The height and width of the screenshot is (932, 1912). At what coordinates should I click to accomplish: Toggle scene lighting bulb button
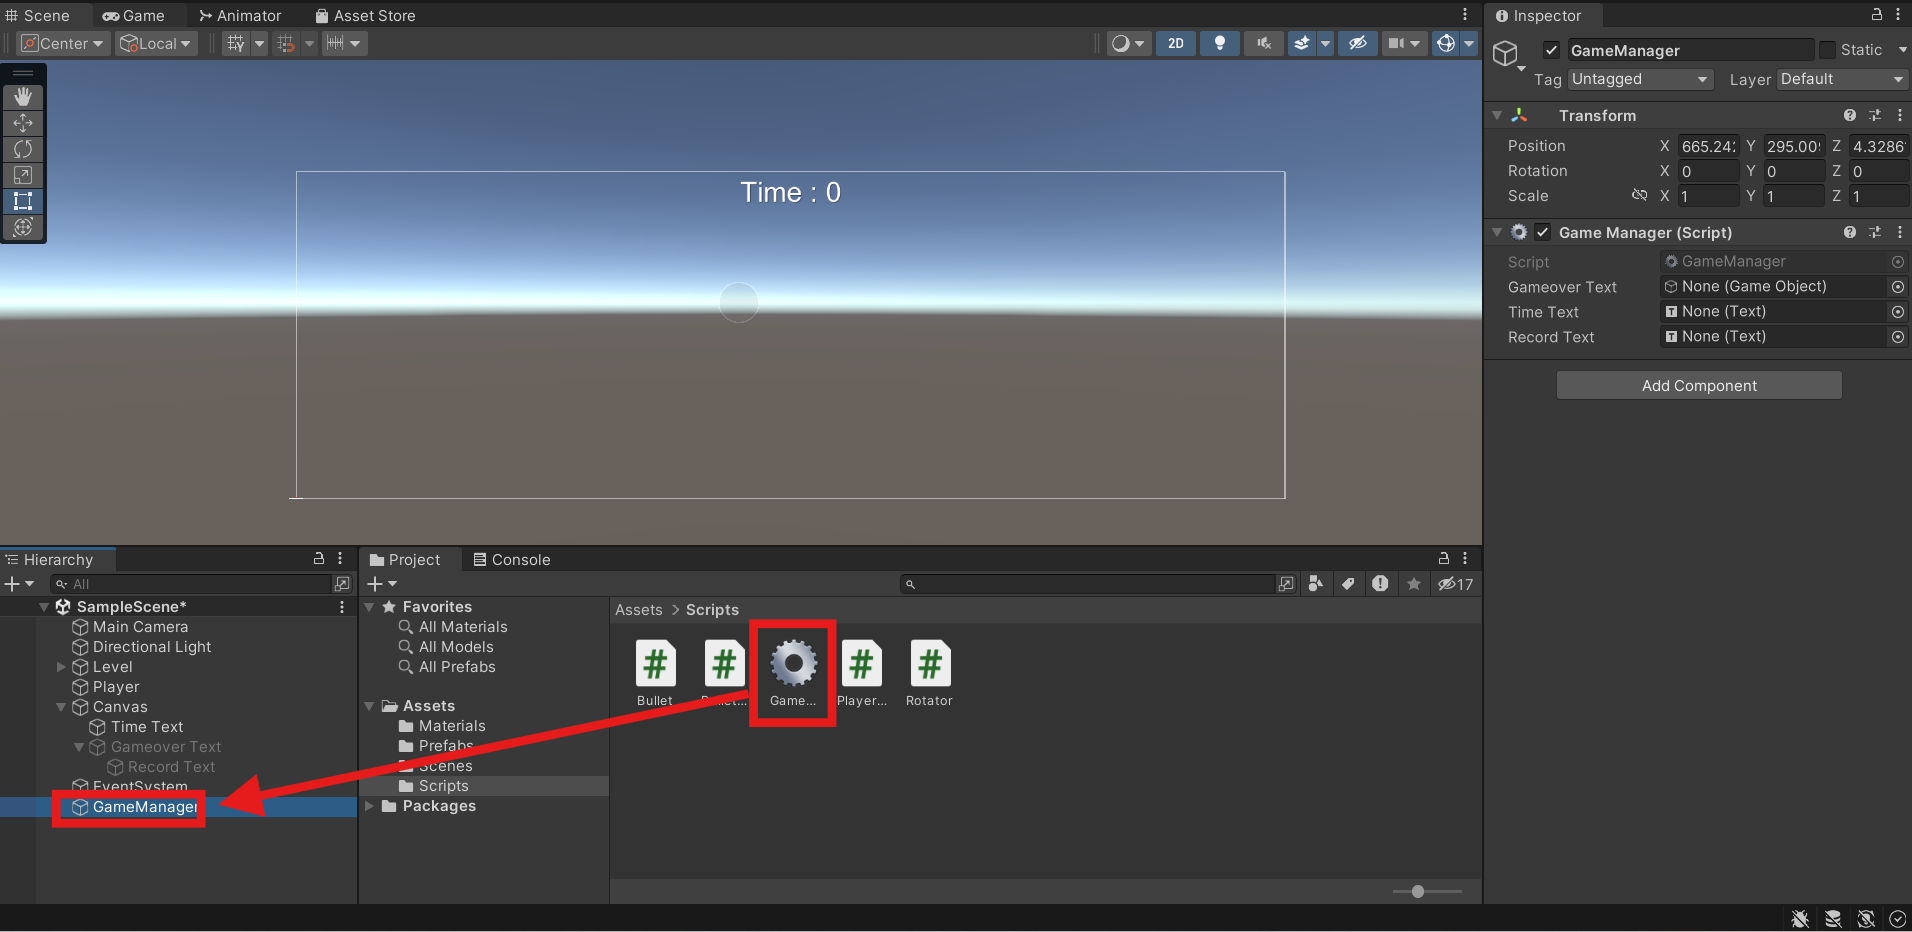click(x=1220, y=43)
